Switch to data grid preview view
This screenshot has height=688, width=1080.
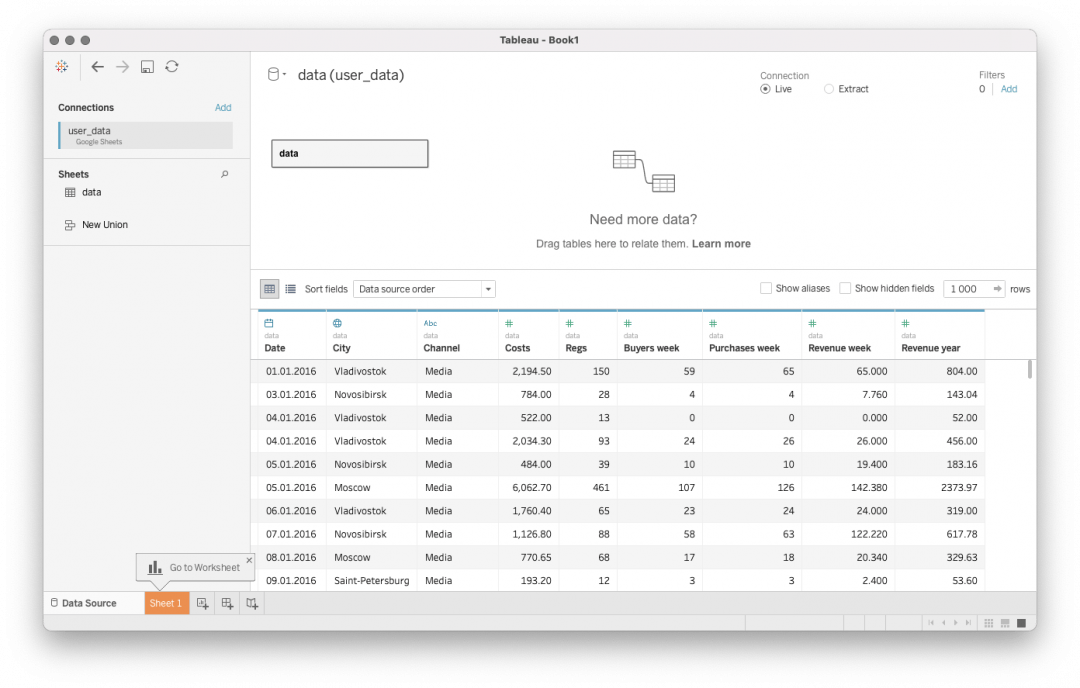click(269, 289)
